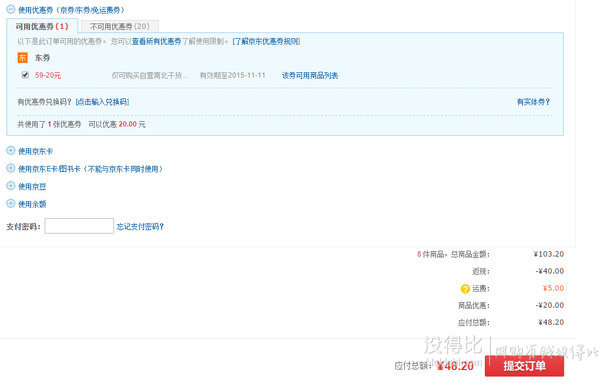The image size is (610, 386).
Task: Expand the 使用京豆 option
Action: click(32, 187)
